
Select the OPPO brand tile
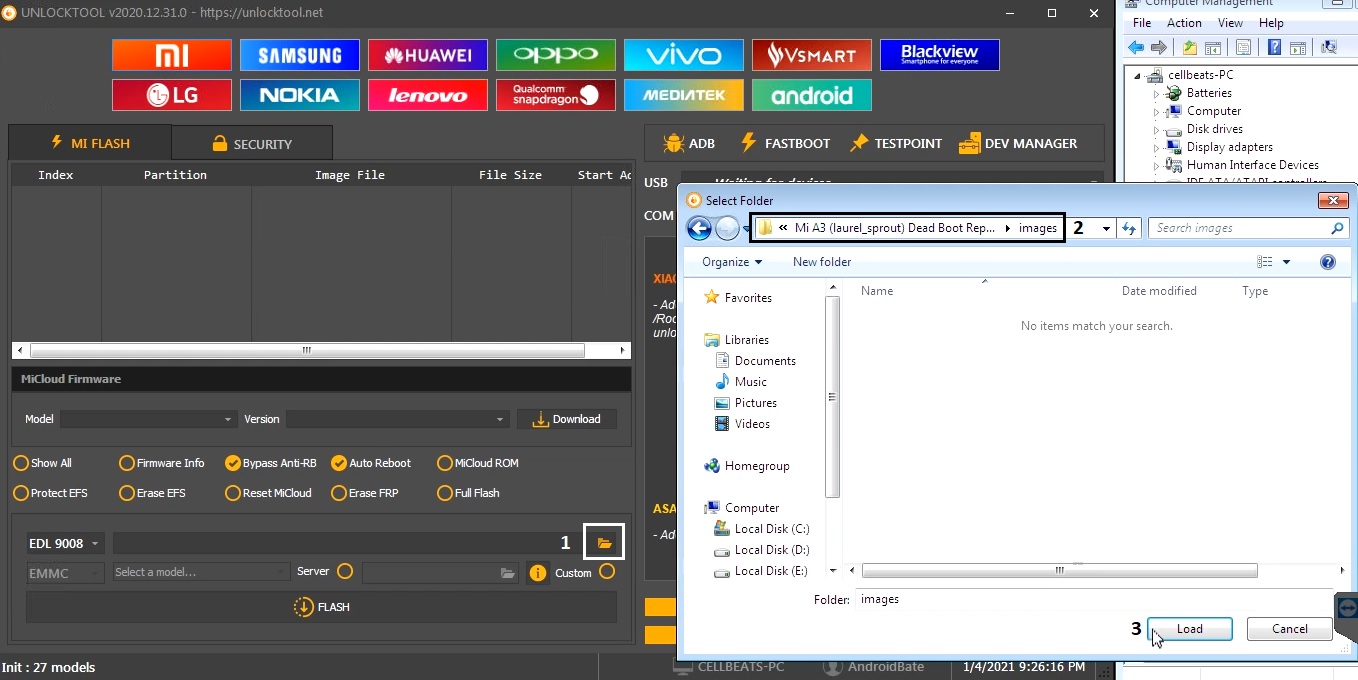tap(556, 55)
